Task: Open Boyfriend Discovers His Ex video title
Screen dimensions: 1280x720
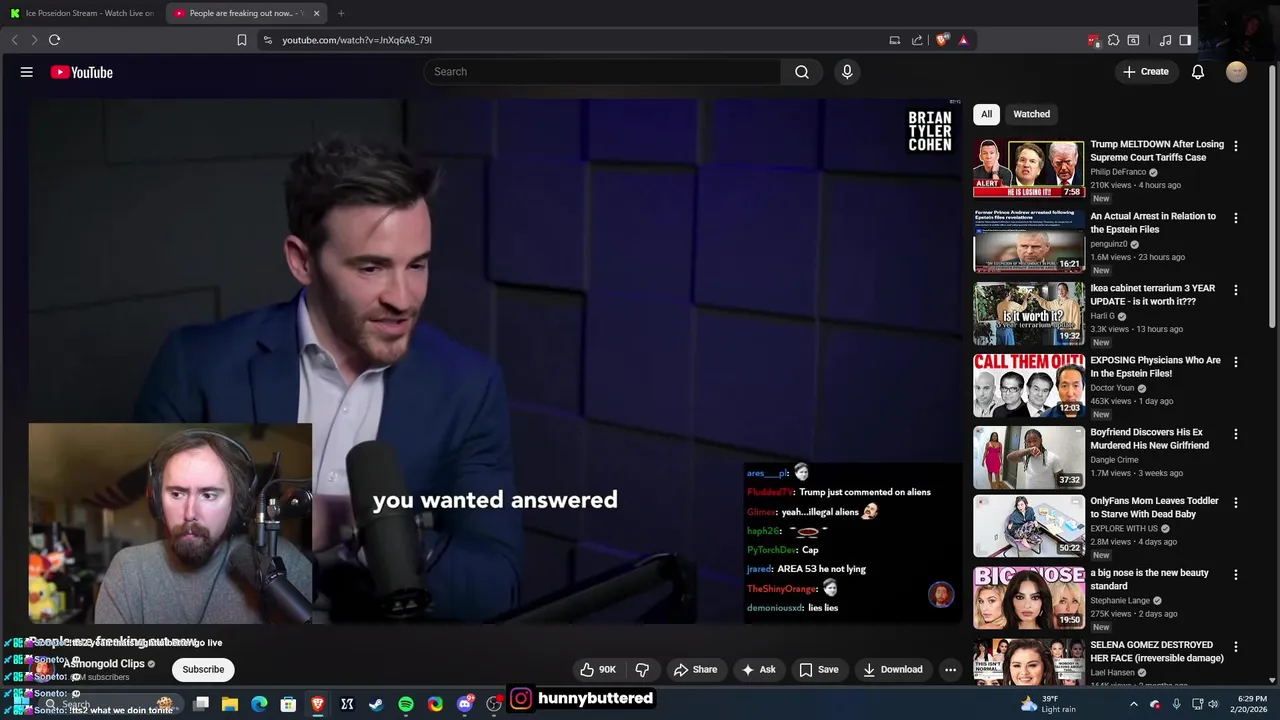Action: (1150, 439)
